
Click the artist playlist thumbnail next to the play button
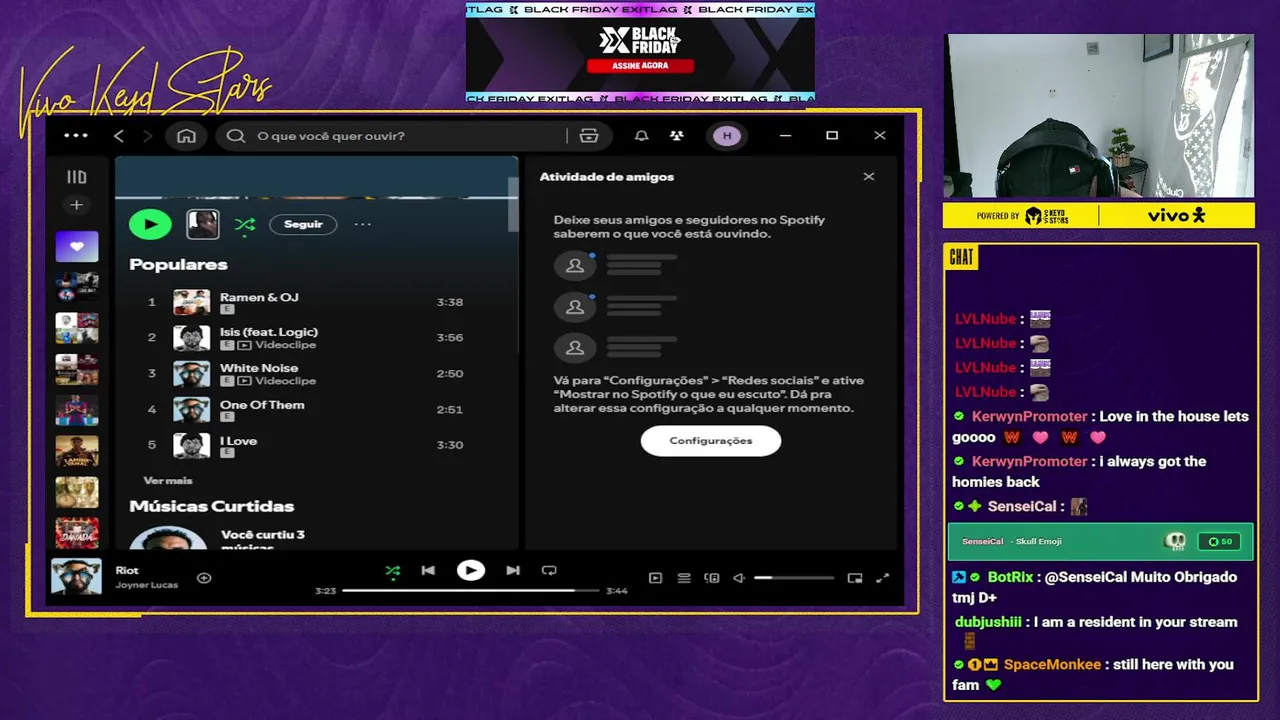[x=203, y=224]
